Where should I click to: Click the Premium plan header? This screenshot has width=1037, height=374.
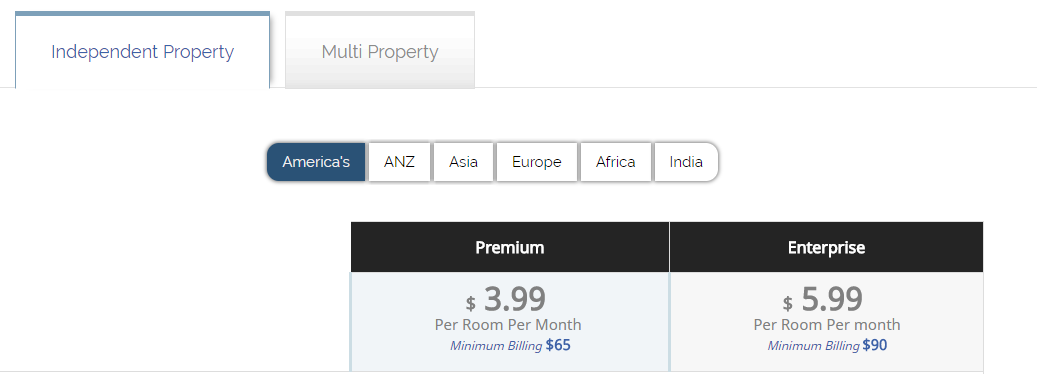click(510, 247)
